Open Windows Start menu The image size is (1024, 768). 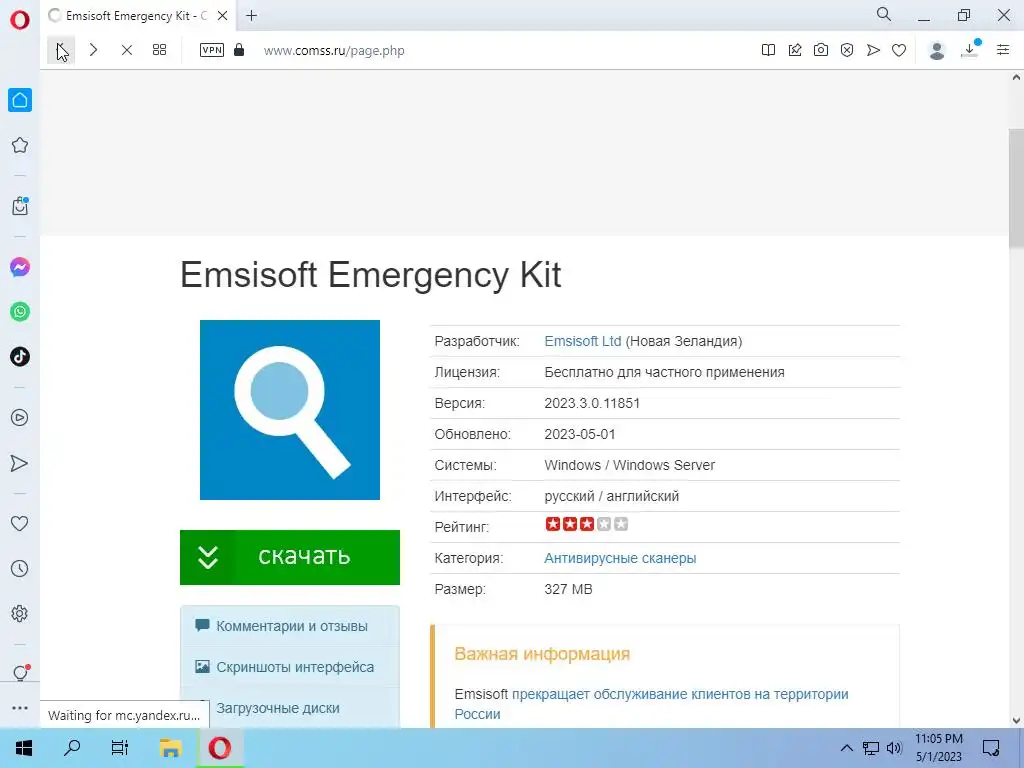(x=24, y=748)
